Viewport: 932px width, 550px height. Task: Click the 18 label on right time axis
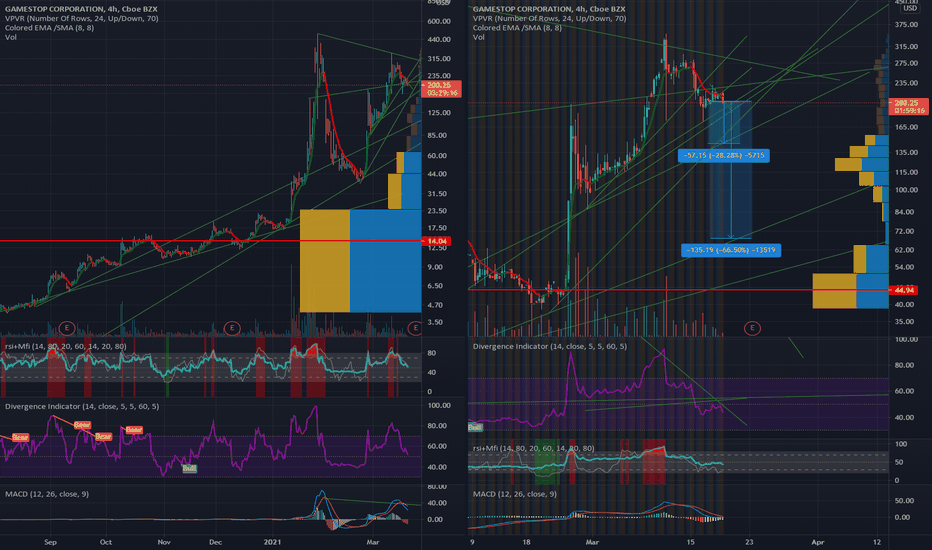526,542
